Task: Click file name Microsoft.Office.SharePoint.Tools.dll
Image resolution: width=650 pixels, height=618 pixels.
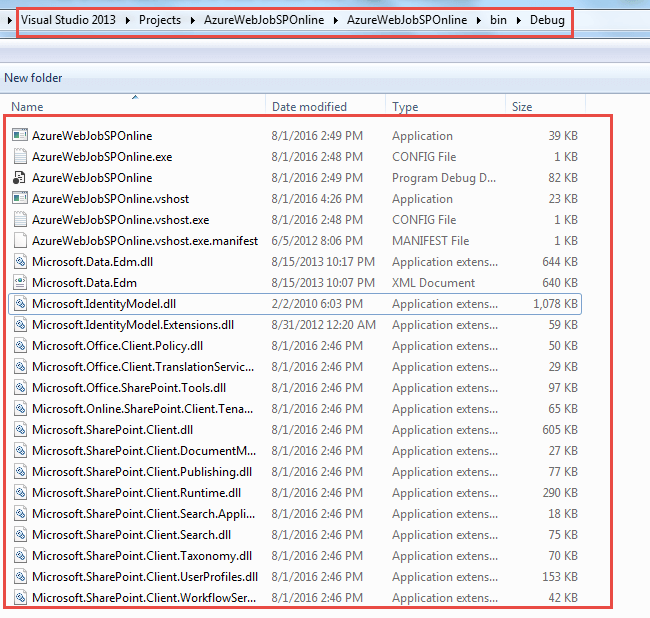Action: coord(129,388)
